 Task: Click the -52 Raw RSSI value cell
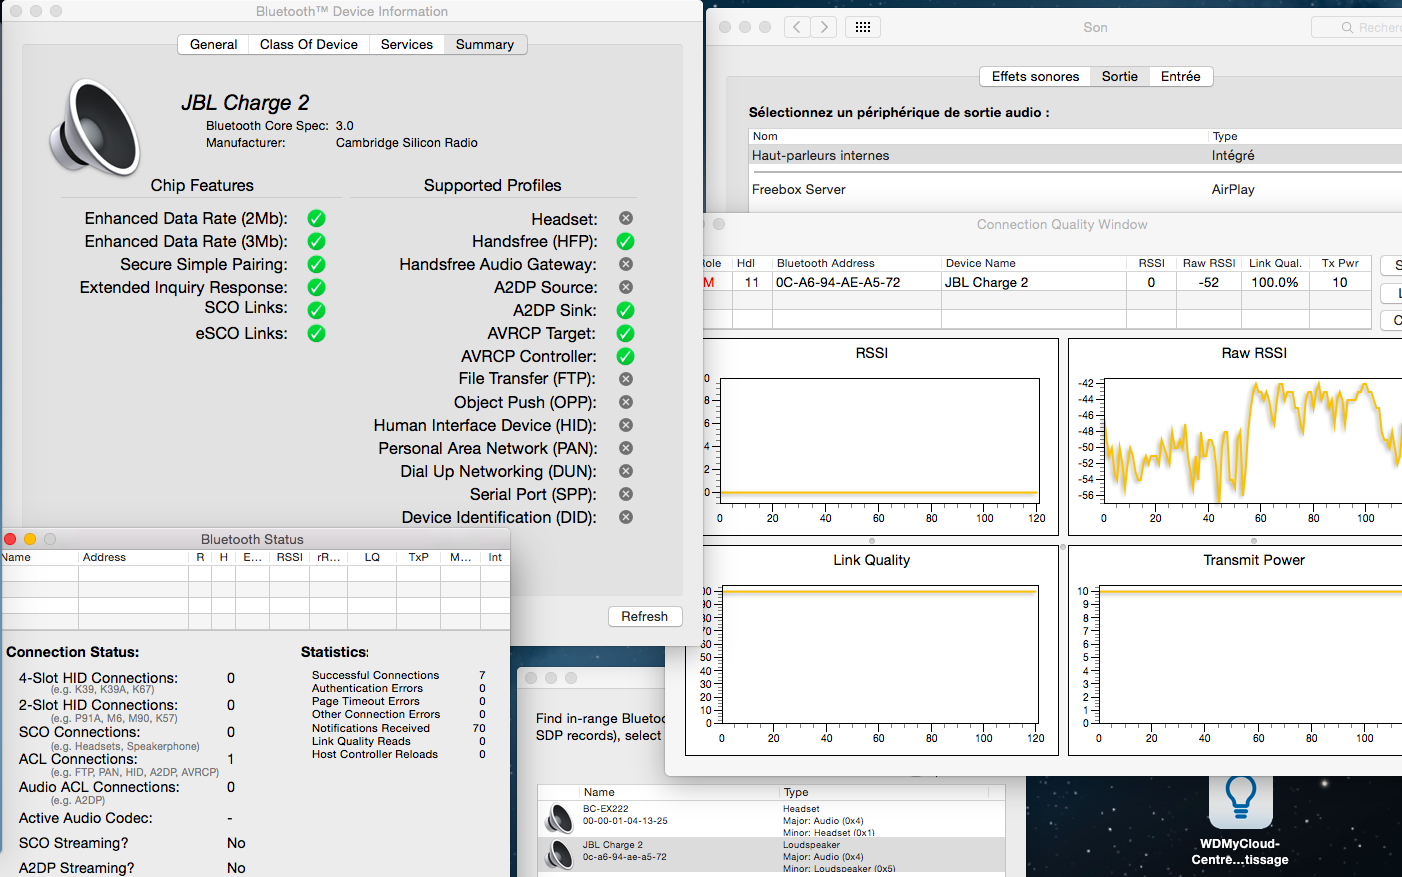click(x=1209, y=282)
